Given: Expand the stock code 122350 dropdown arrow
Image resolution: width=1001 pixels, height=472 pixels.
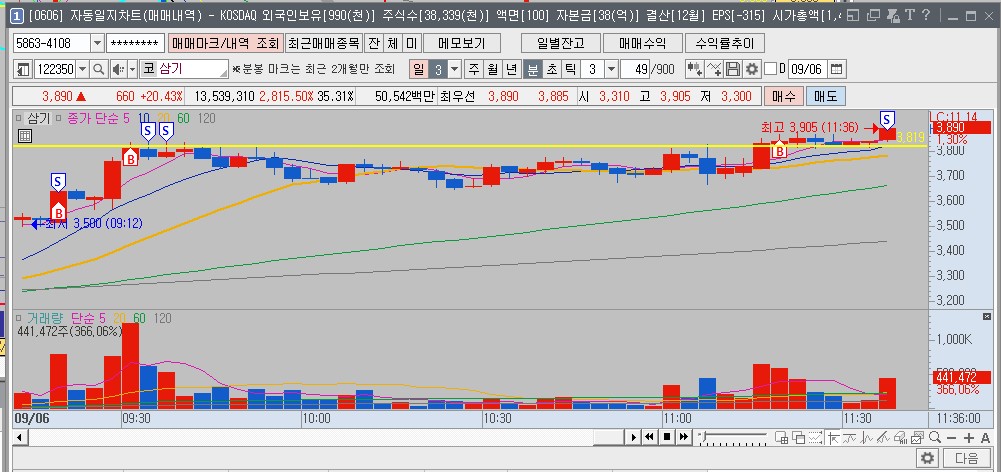Looking at the screenshot, I should [x=84, y=69].
